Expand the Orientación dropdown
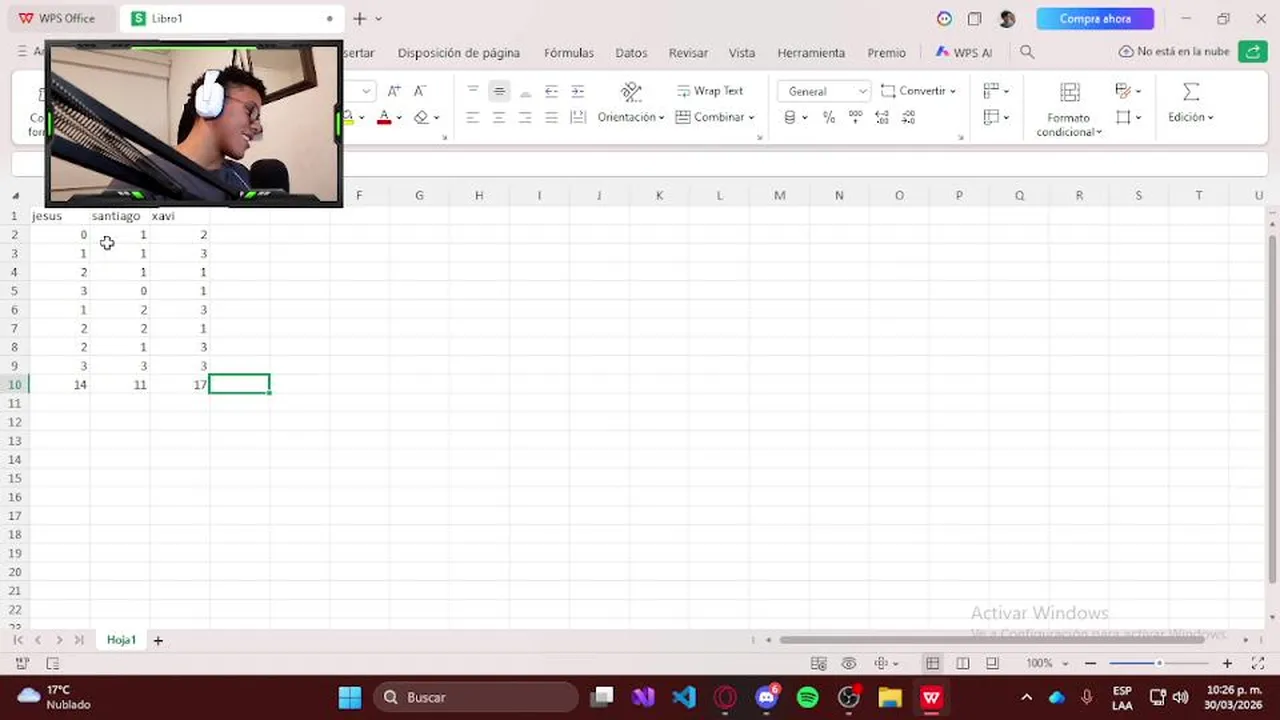 point(631,117)
